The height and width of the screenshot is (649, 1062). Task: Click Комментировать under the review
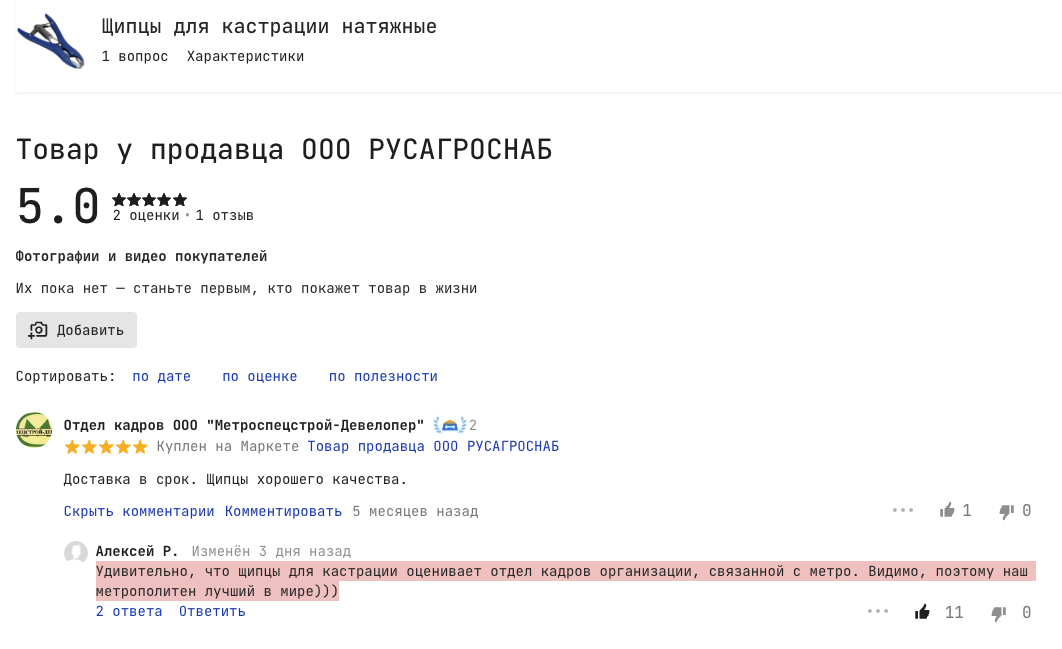click(283, 511)
